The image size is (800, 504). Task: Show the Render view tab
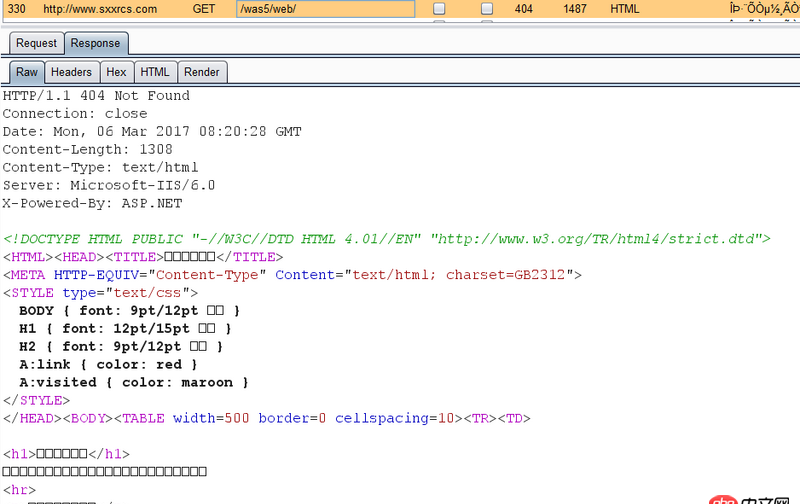[202, 72]
